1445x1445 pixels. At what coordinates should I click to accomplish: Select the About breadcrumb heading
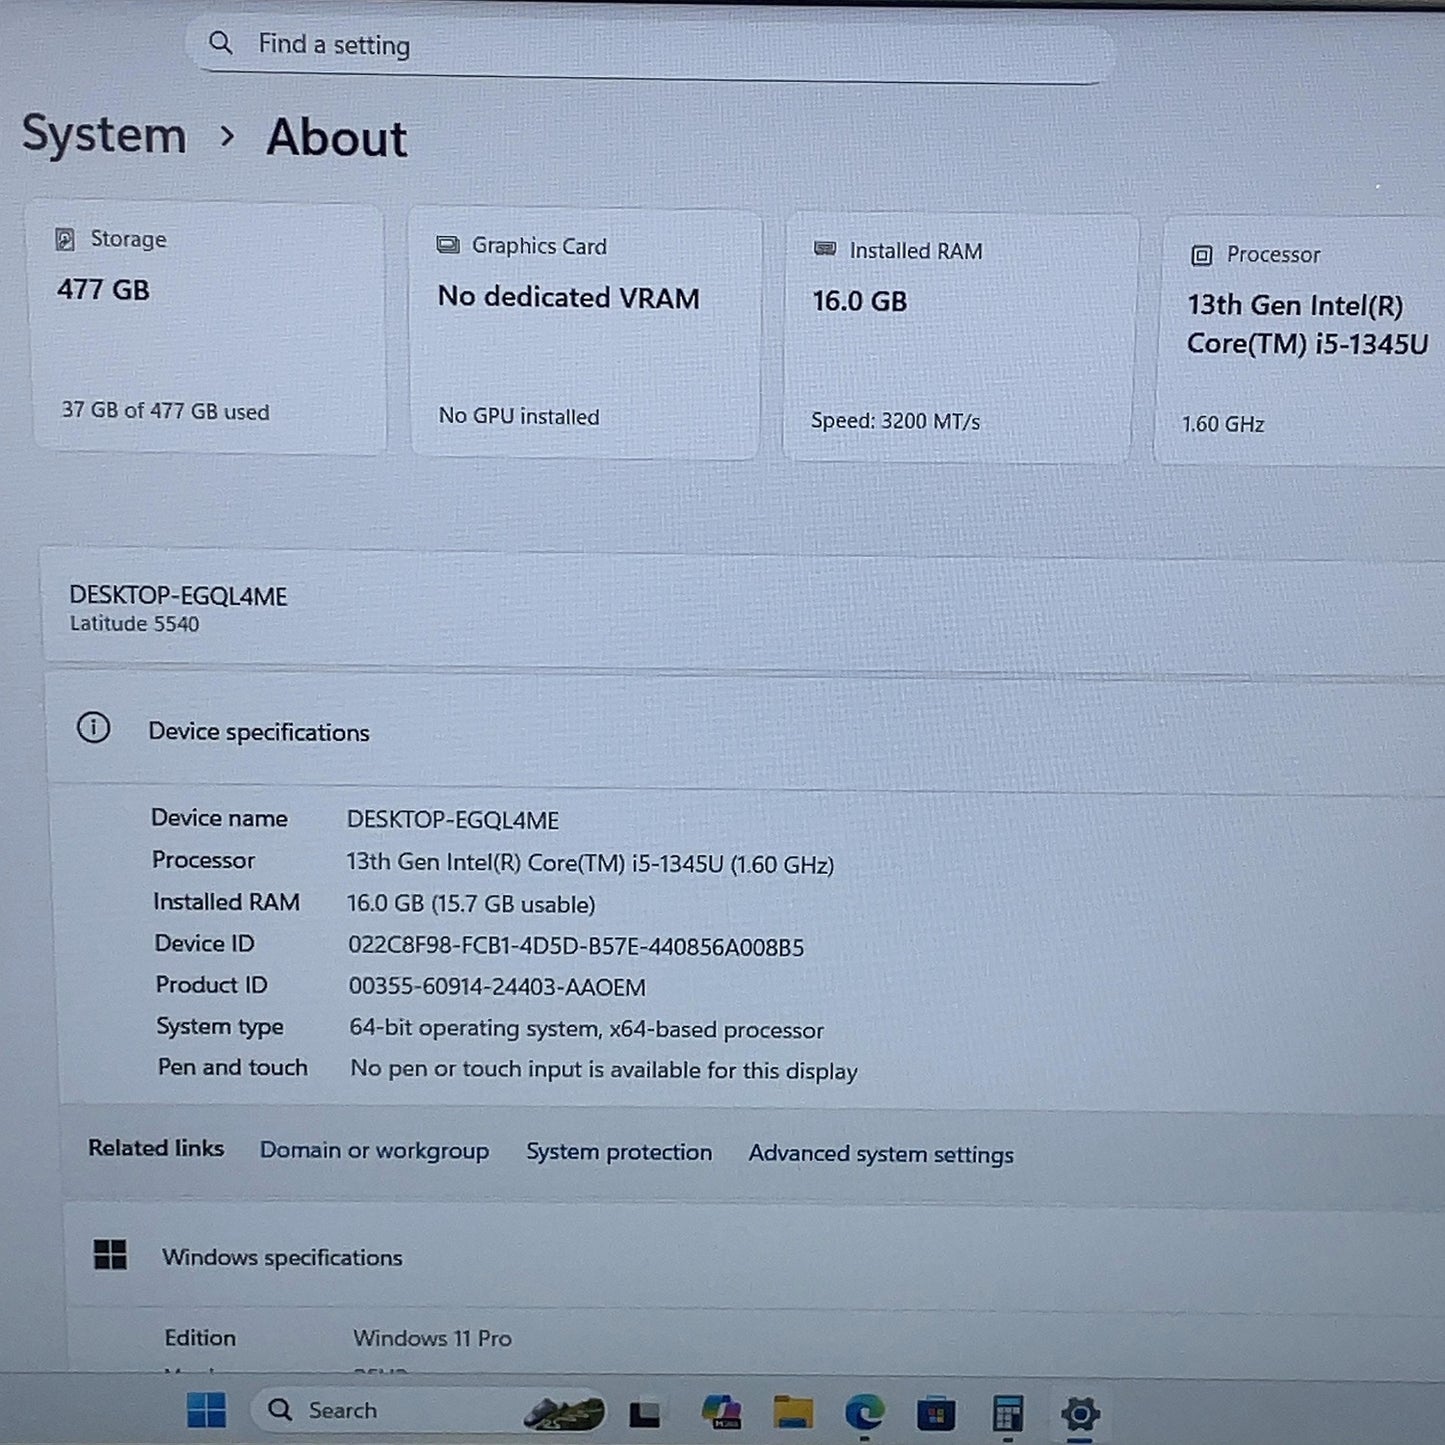[x=337, y=137]
